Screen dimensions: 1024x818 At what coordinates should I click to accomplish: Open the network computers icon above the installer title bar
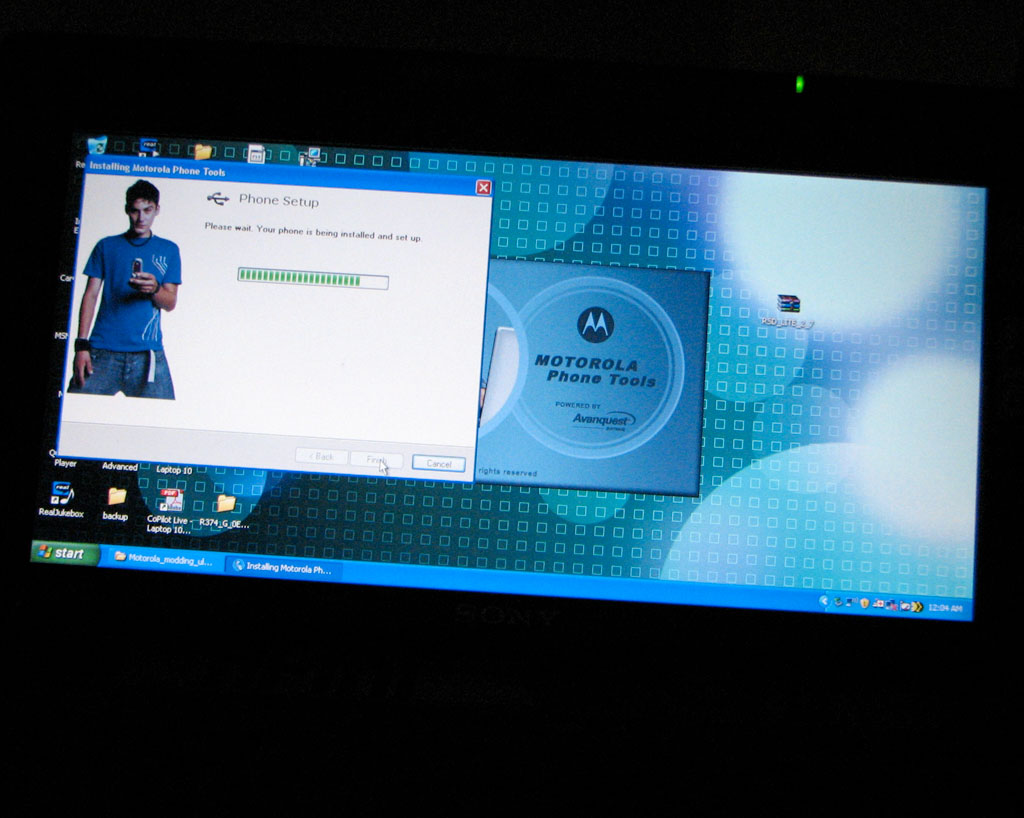click(x=310, y=157)
